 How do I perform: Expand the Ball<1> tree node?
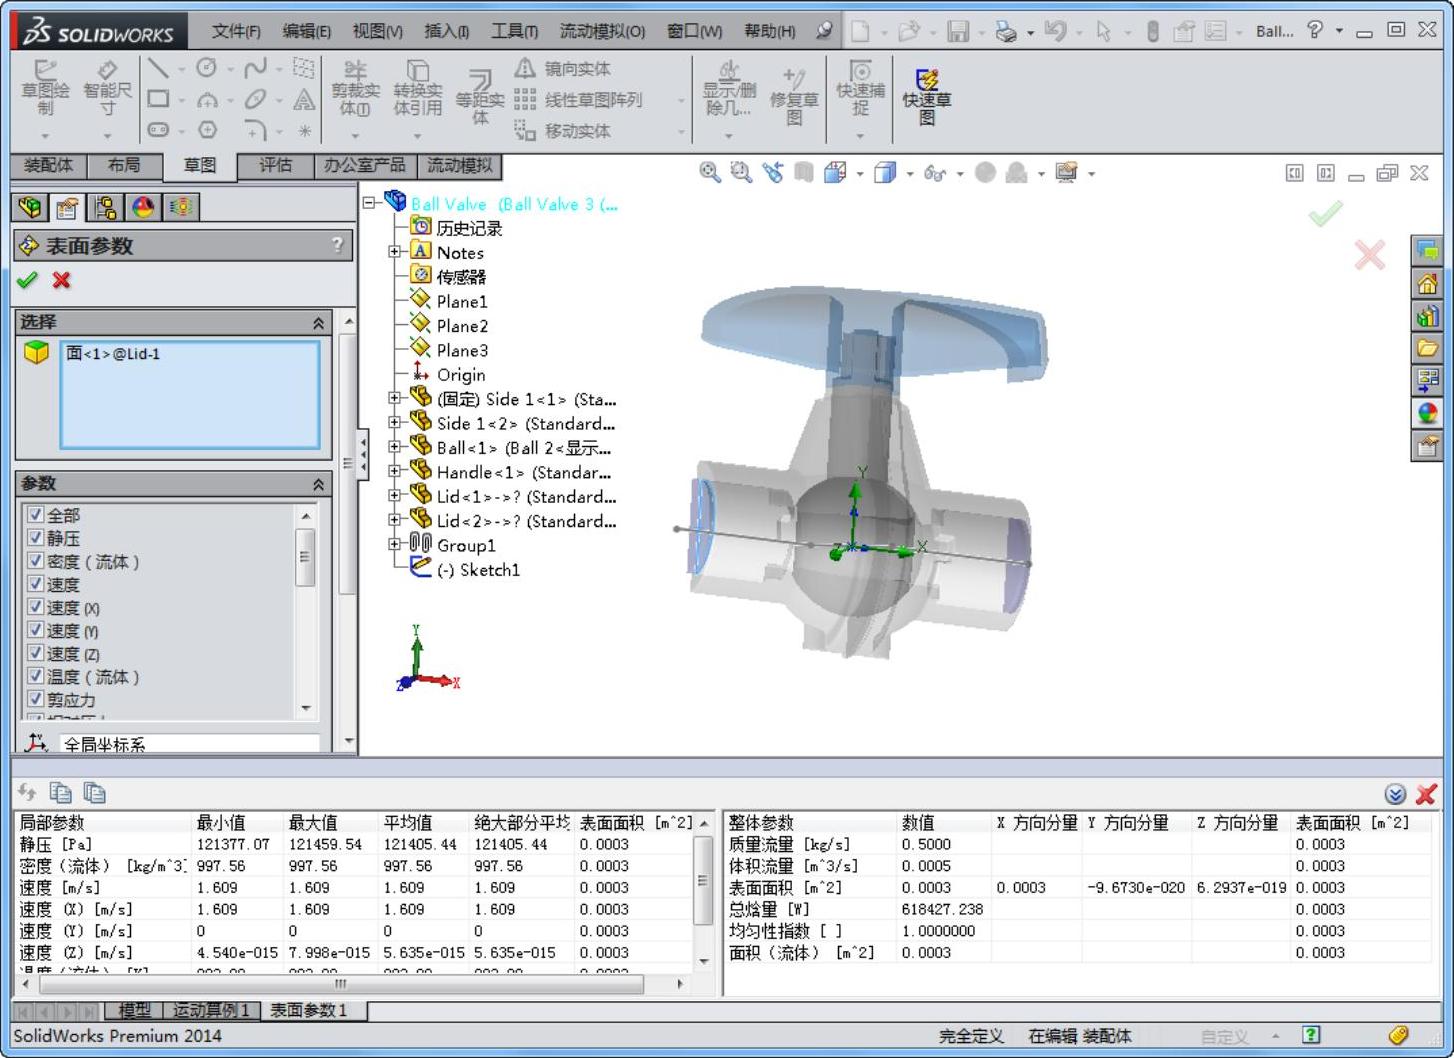coord(395,447)
